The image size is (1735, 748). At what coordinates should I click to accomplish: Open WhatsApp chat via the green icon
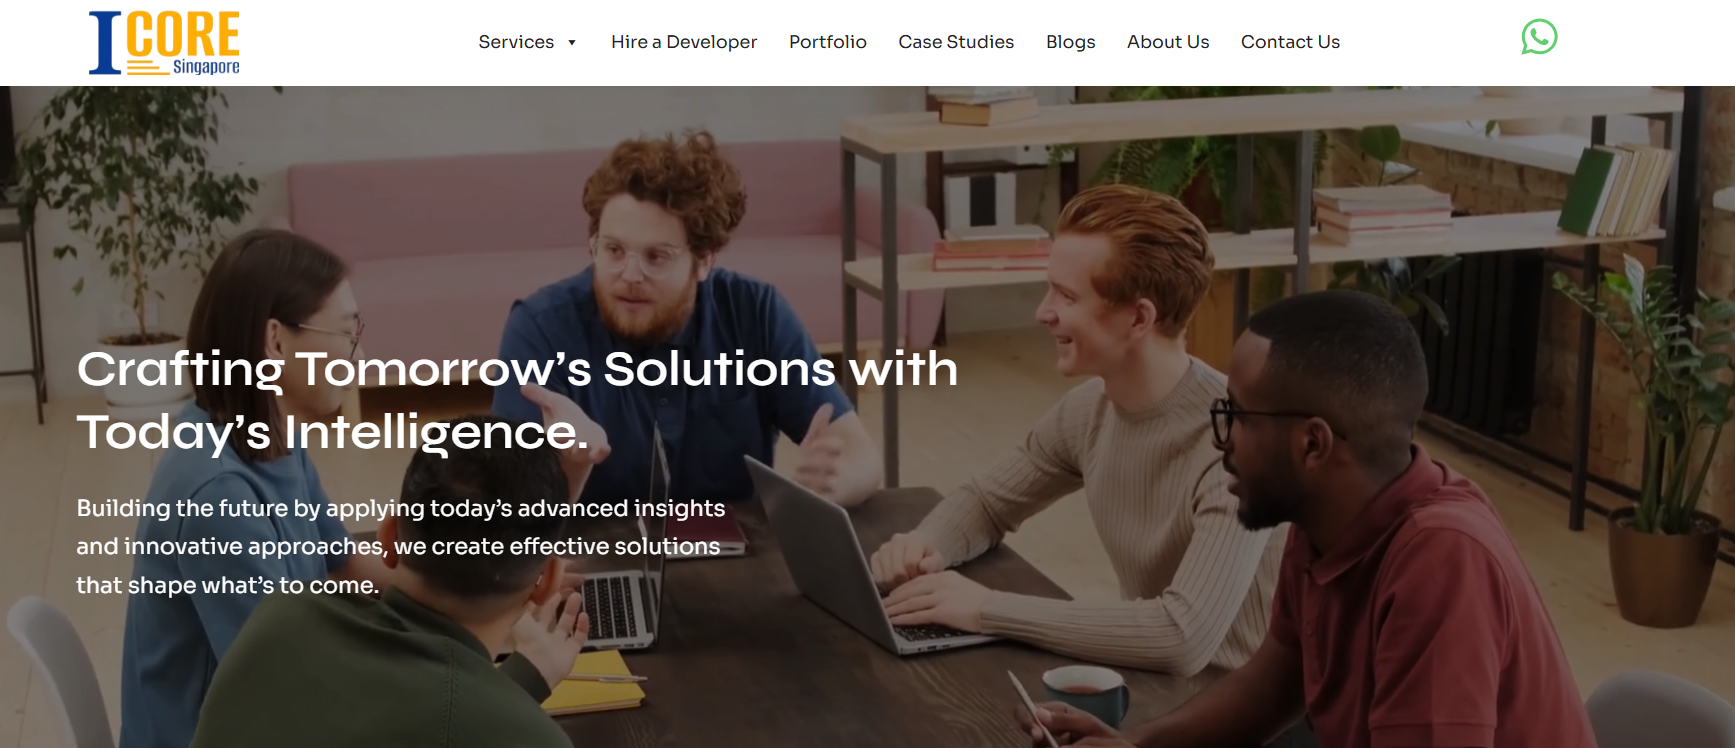[1539, 37]
